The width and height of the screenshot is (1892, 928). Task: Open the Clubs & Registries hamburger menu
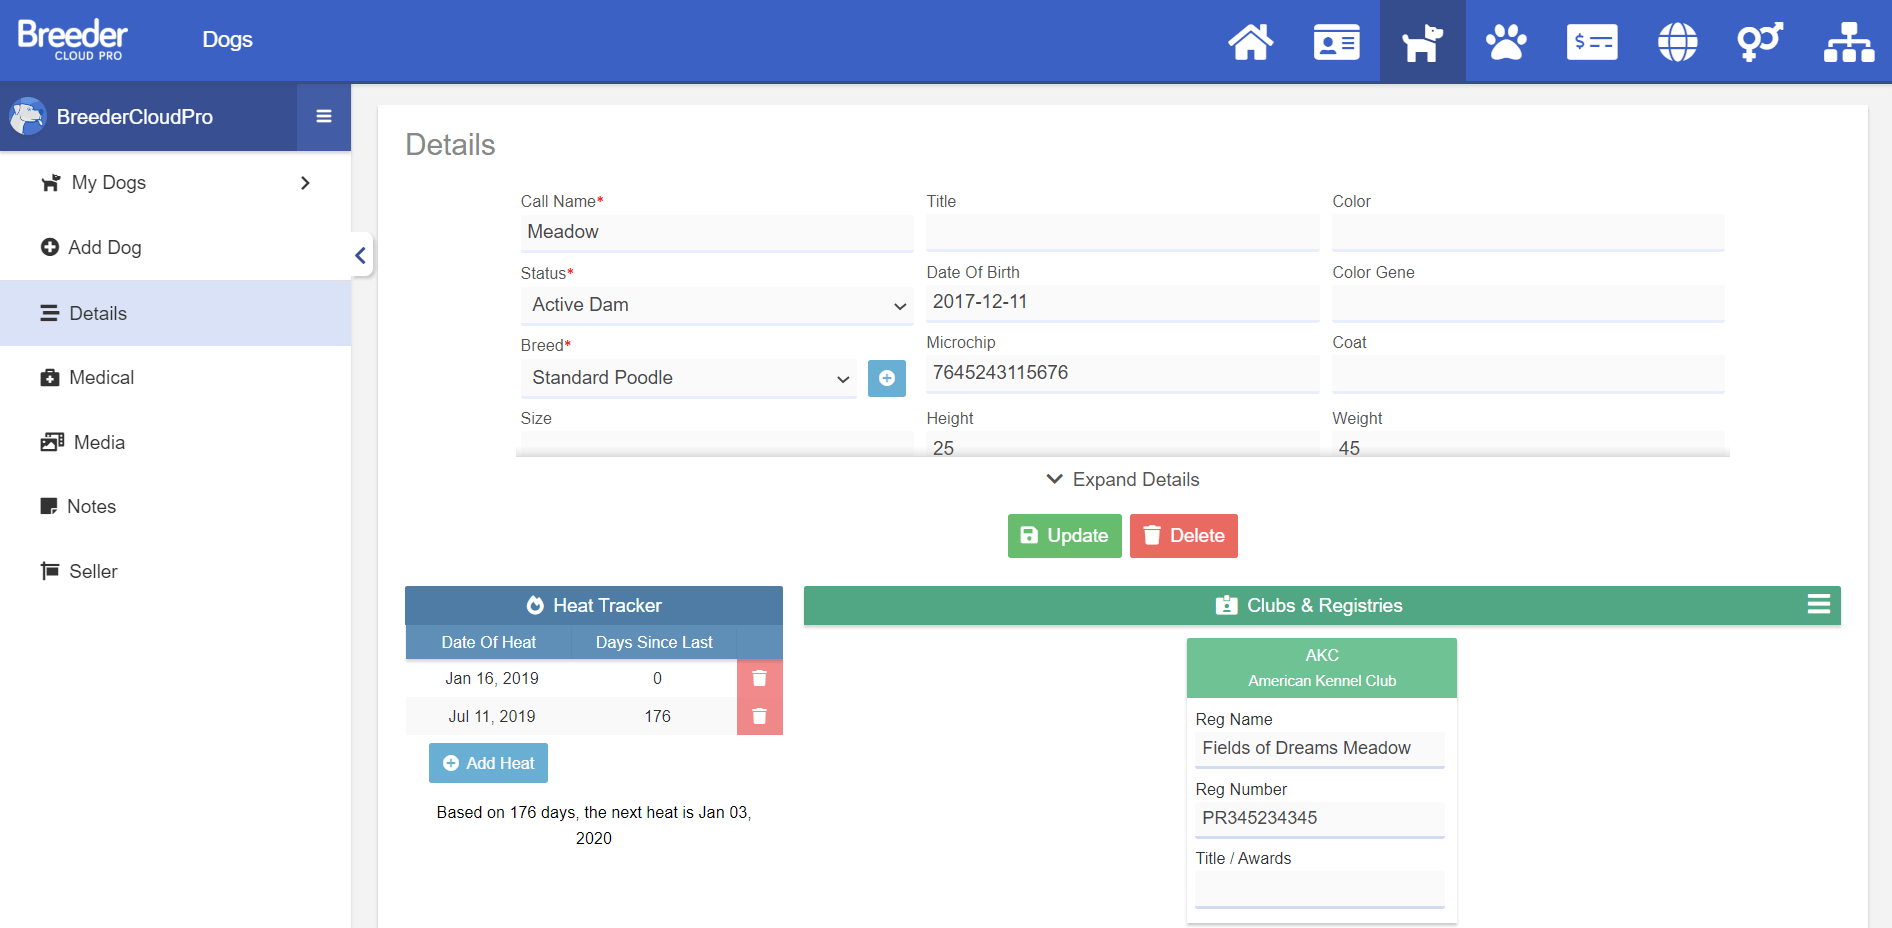click(1818, 605)
